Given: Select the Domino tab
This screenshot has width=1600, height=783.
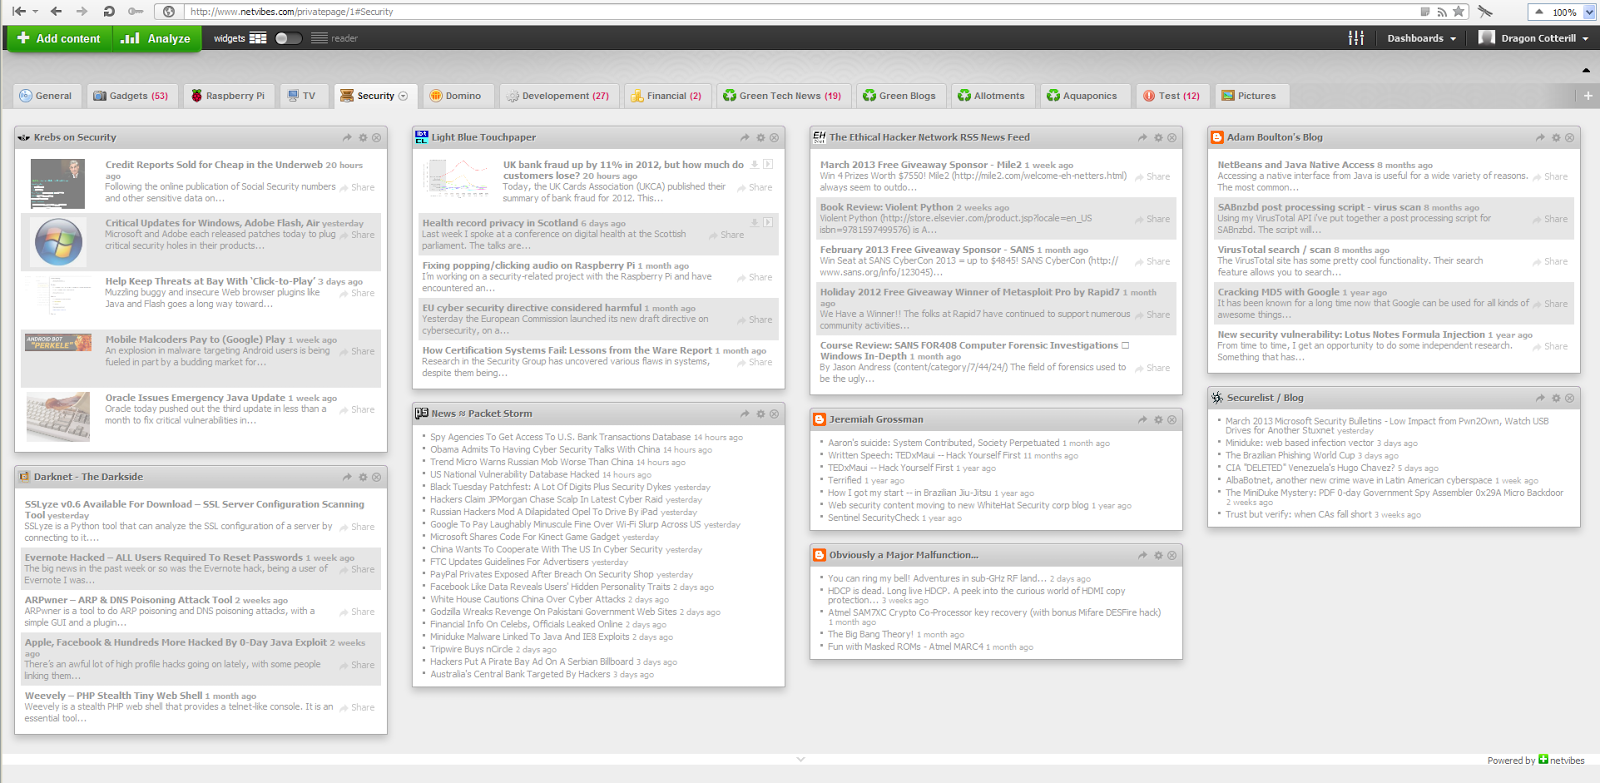Looking at the screenshot, I should [x=456, y=96].
